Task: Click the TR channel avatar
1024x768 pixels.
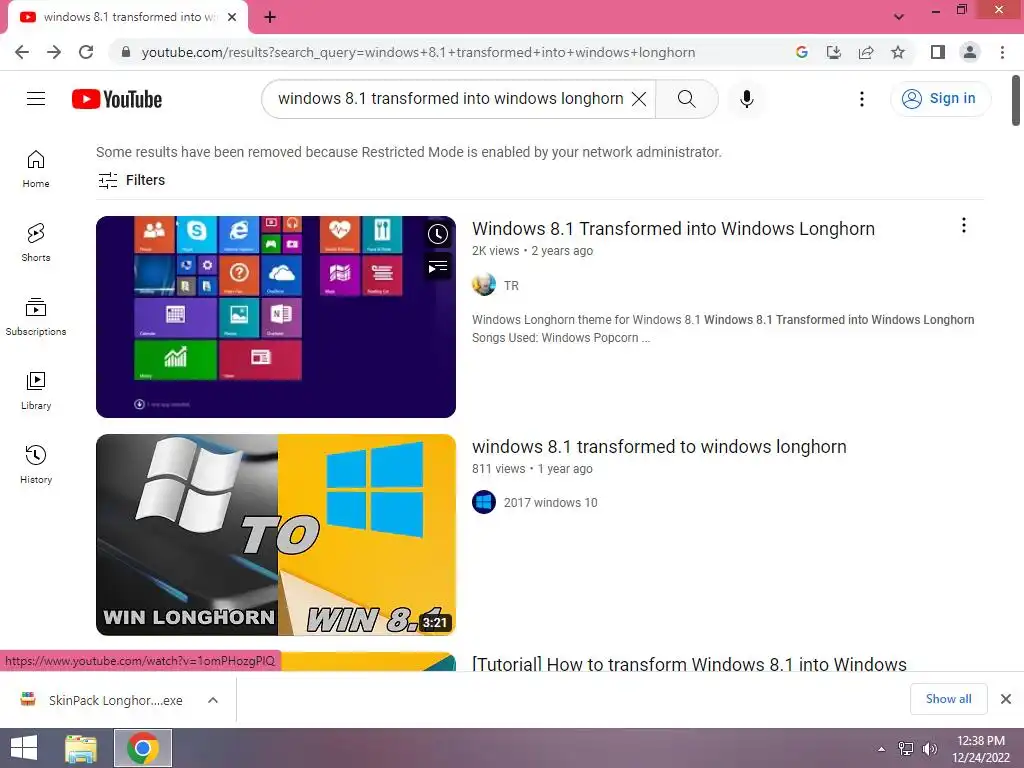Action: [x=484, y=285]
